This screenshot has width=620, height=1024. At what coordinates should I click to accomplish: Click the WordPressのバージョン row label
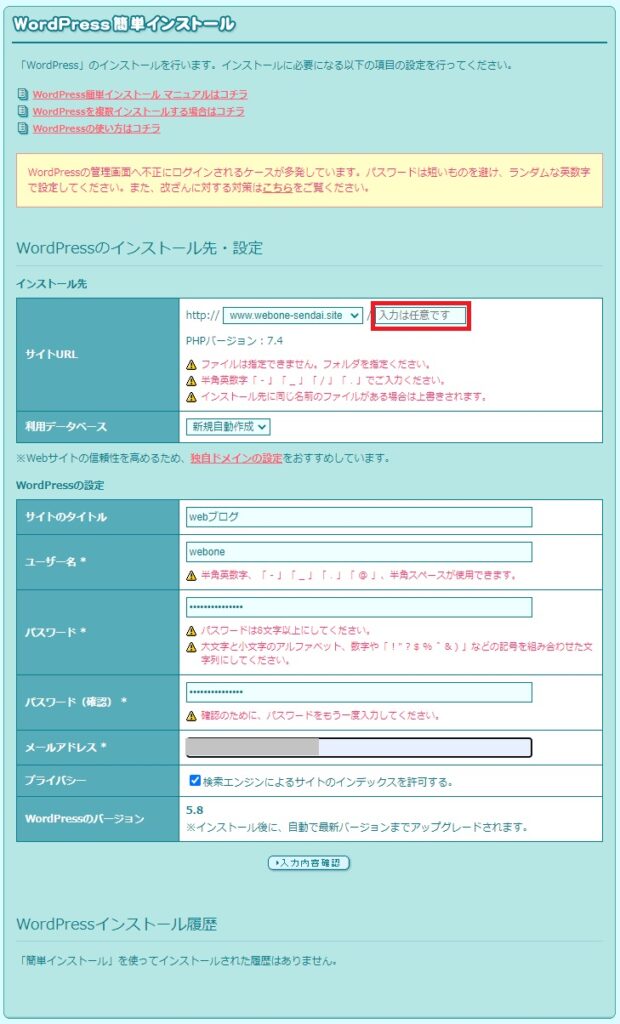tap(84, 818)
